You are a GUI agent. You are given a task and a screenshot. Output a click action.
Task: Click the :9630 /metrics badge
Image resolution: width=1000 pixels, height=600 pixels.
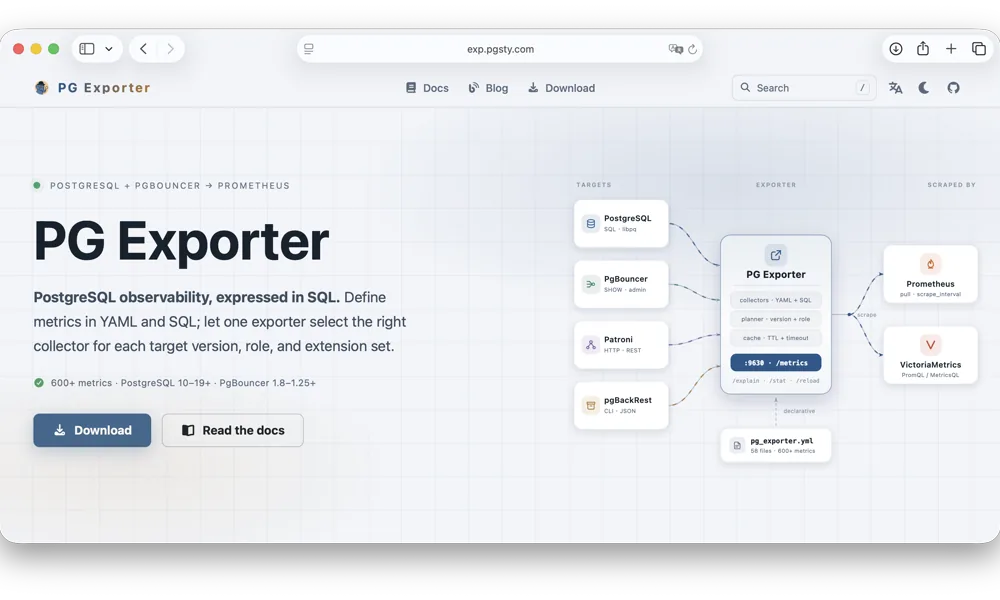pos(776,363)
